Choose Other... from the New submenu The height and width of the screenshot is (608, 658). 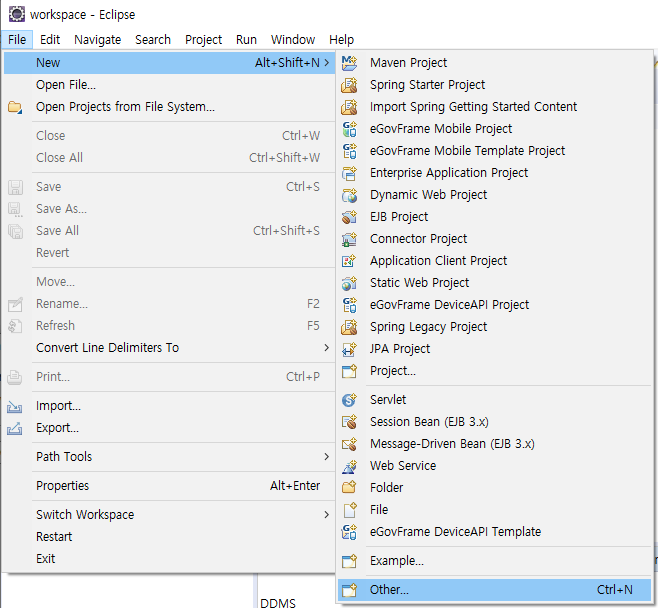point(389,590)
